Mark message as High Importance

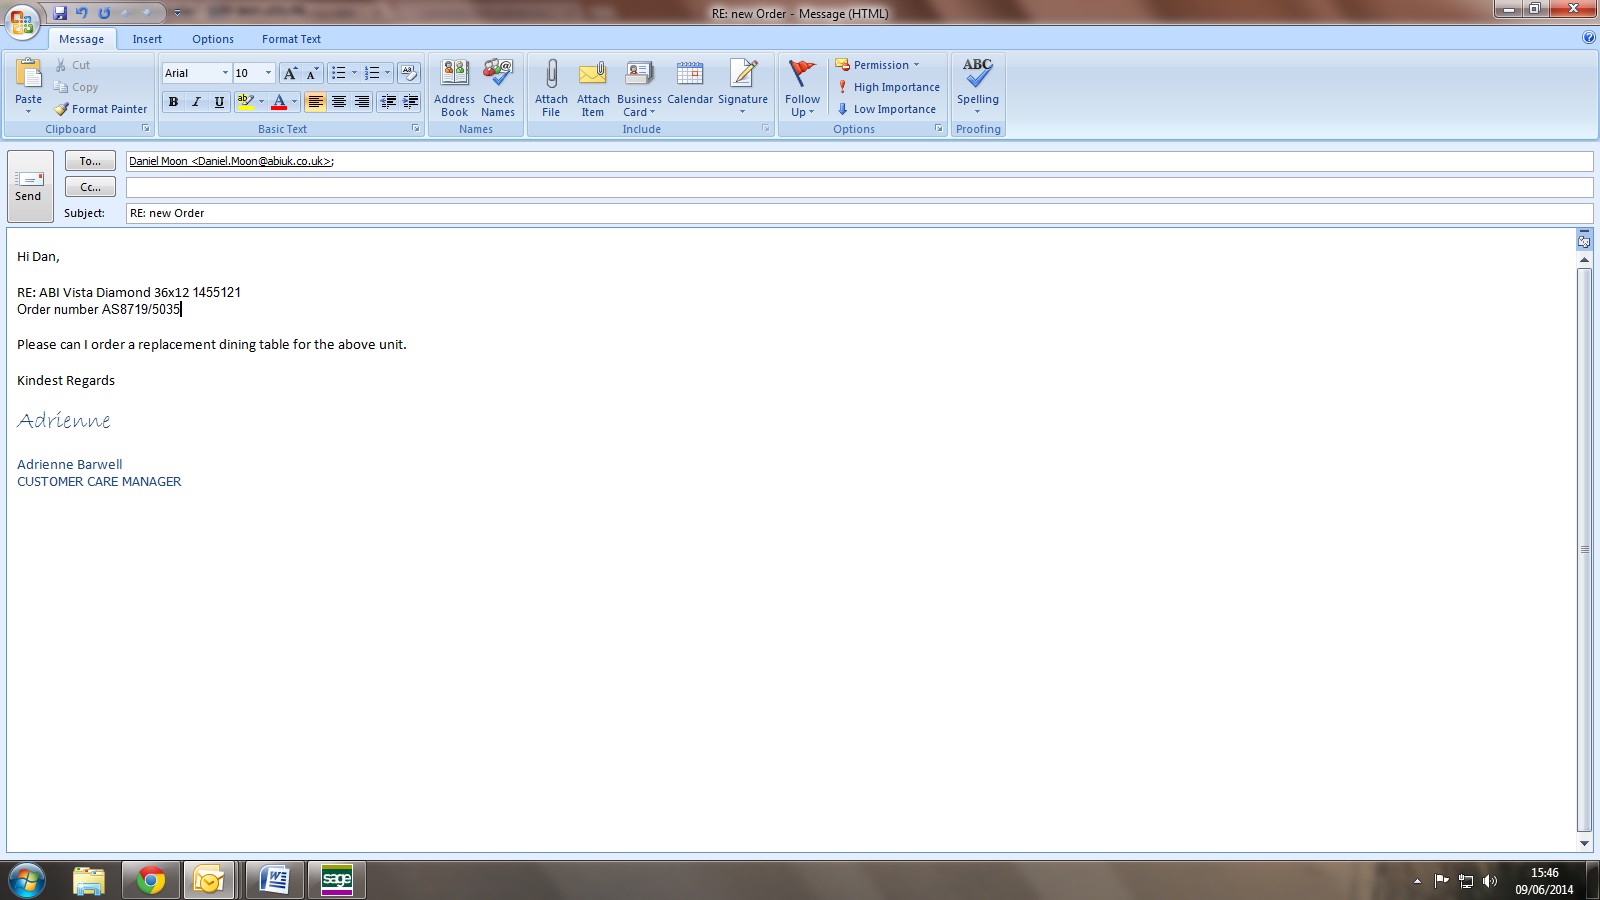tap(888, 87)
